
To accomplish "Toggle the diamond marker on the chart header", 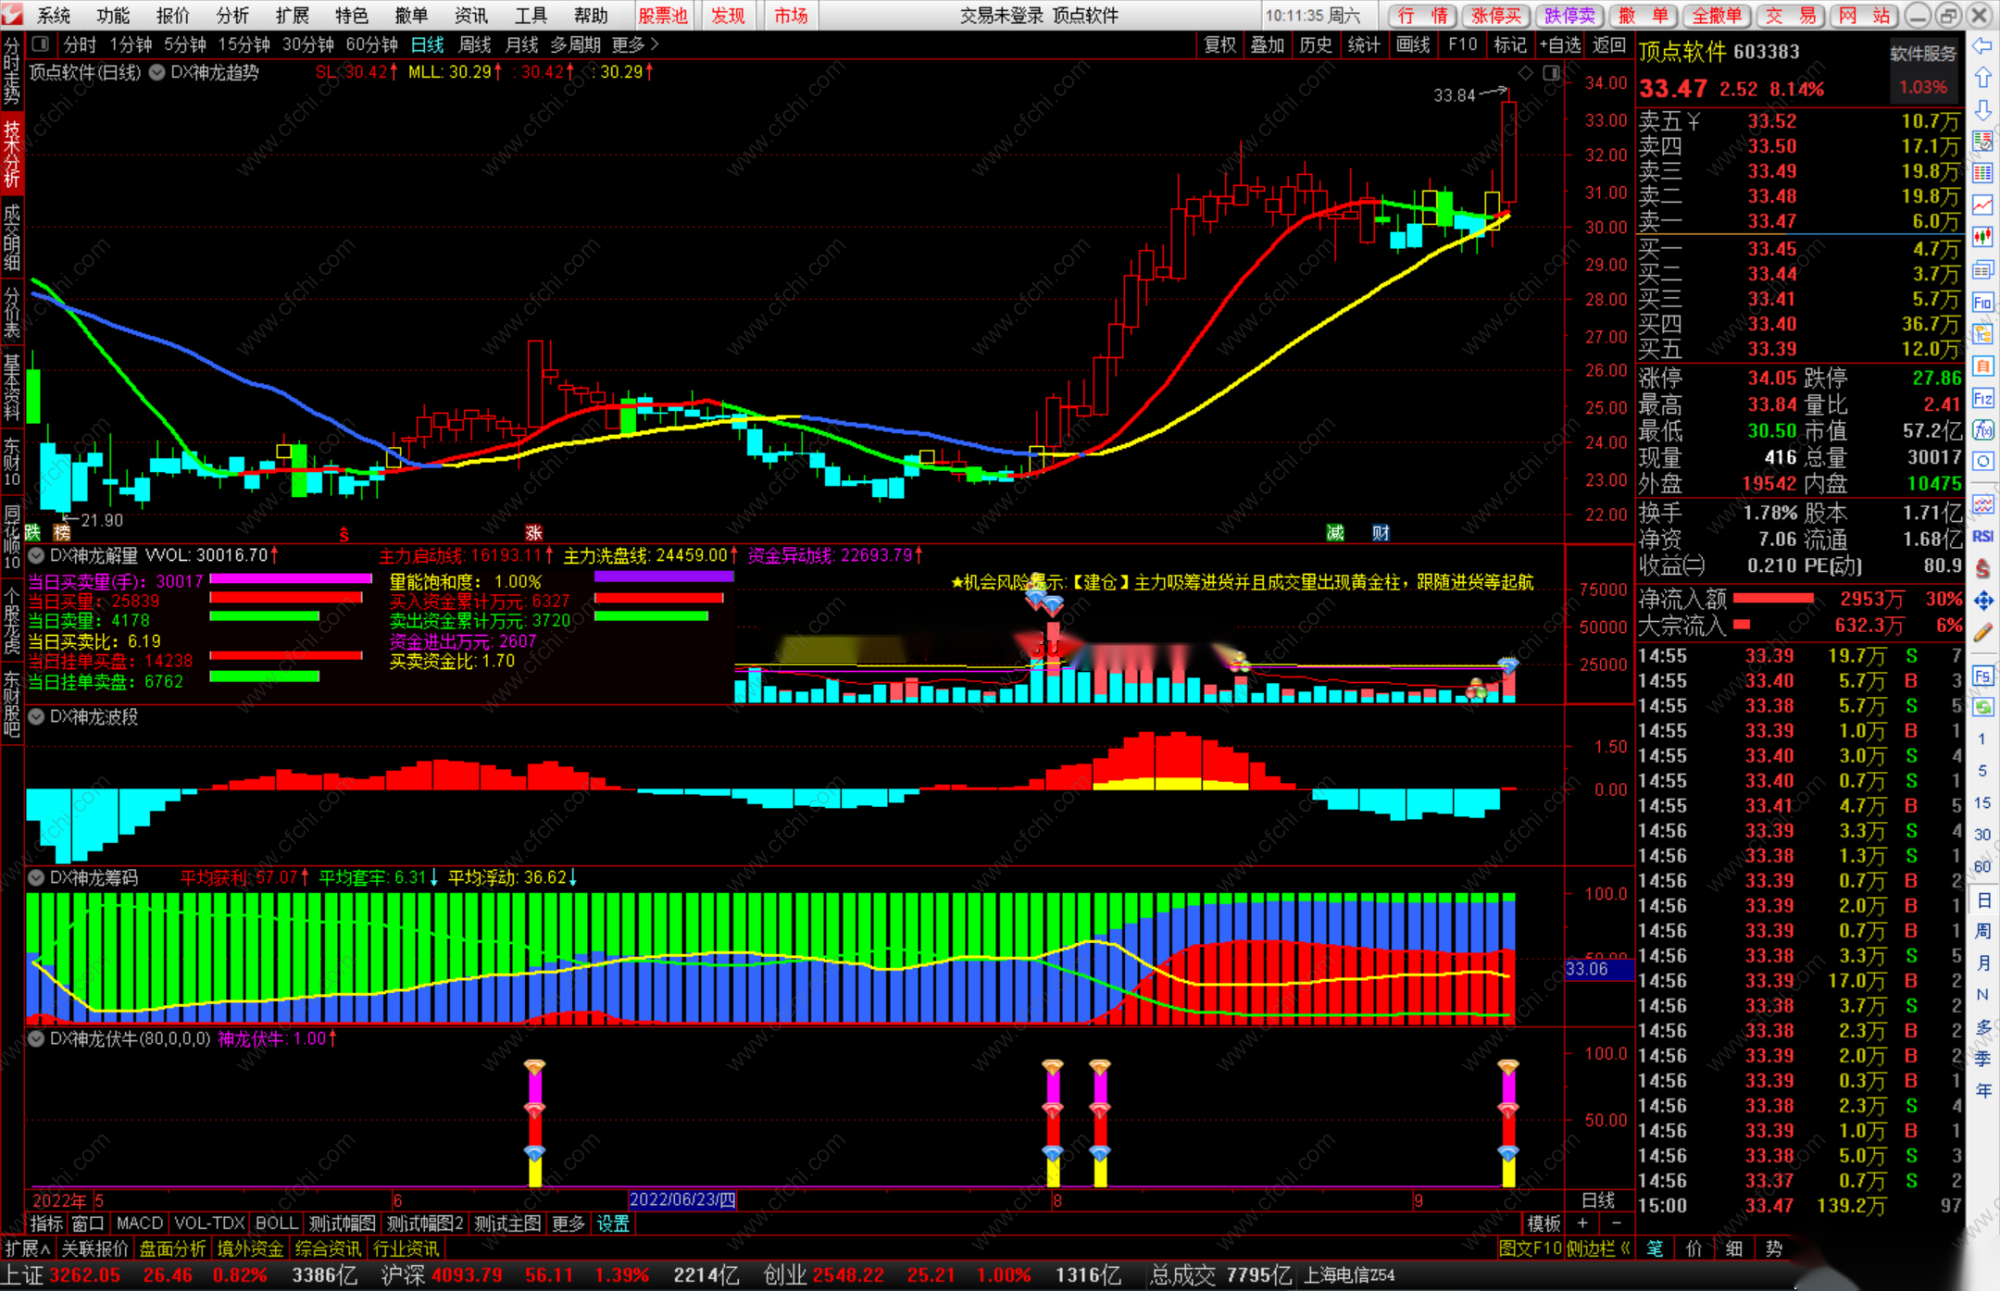I will pos(1525,73).
